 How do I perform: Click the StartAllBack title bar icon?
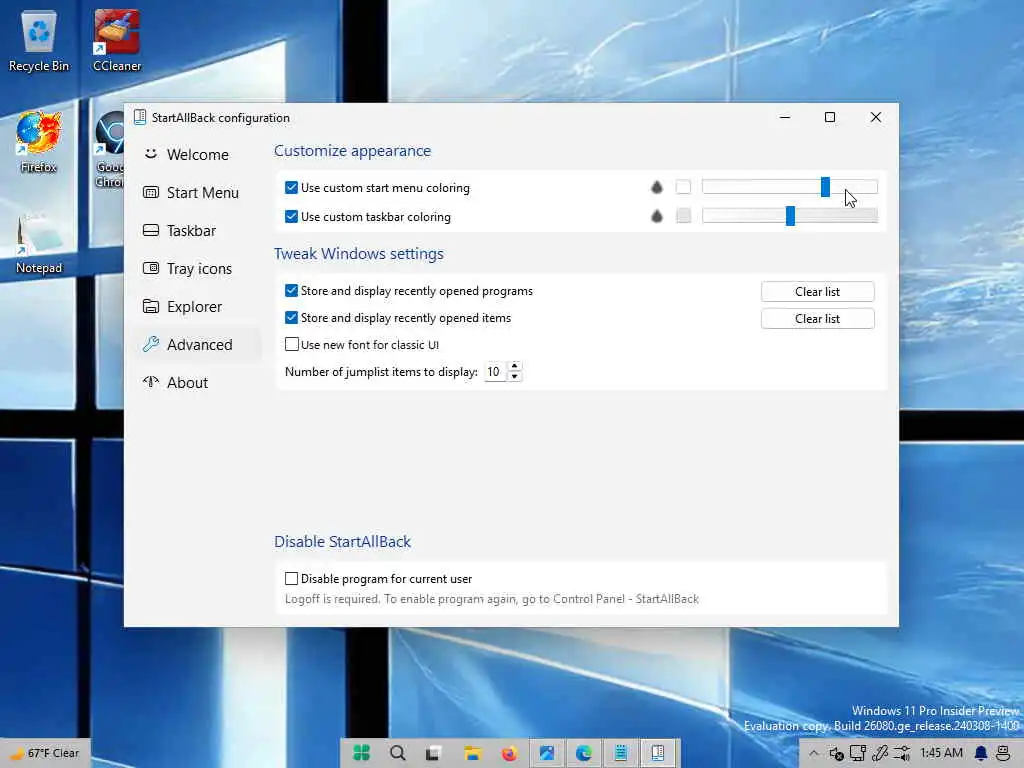[x=140, y=118]
